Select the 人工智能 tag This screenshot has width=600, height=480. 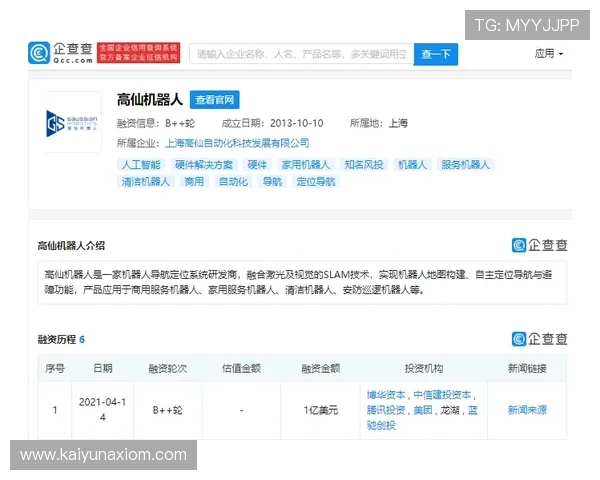141,165
